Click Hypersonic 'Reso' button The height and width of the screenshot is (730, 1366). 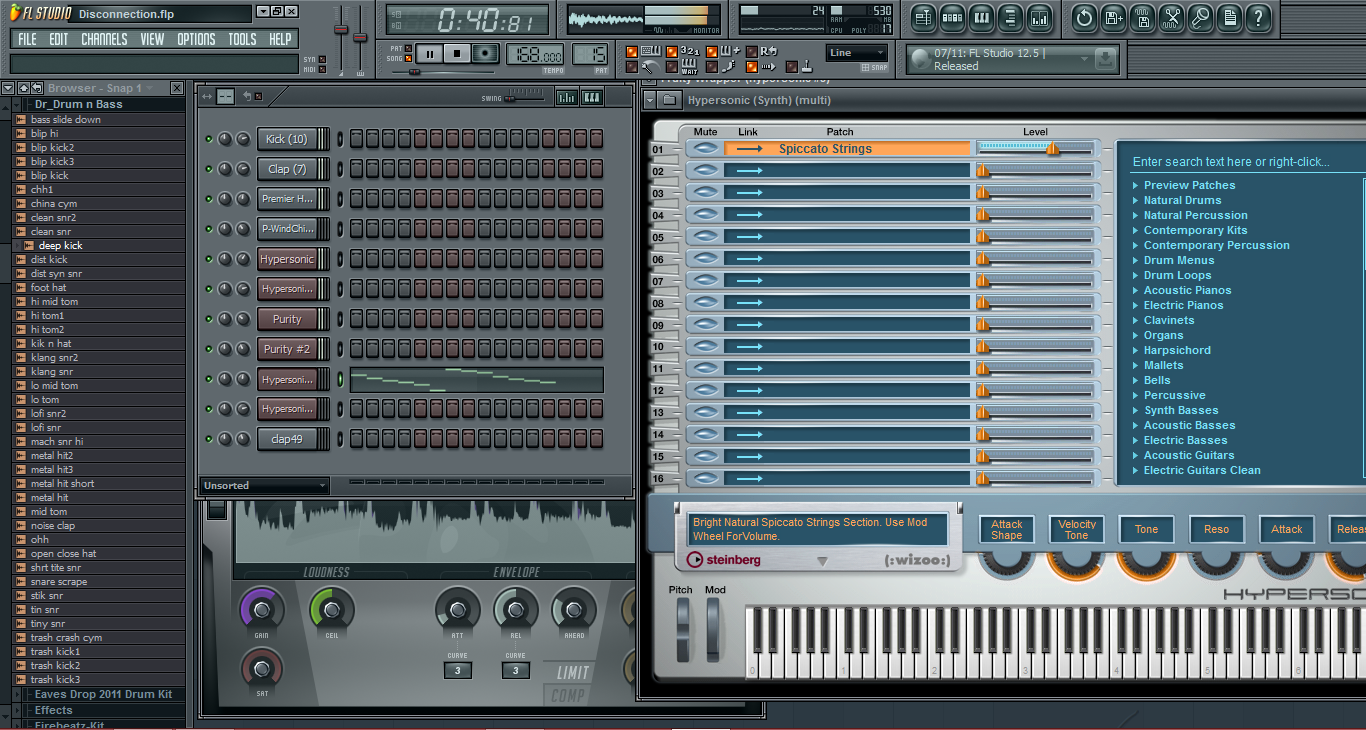coord(1217,530)
